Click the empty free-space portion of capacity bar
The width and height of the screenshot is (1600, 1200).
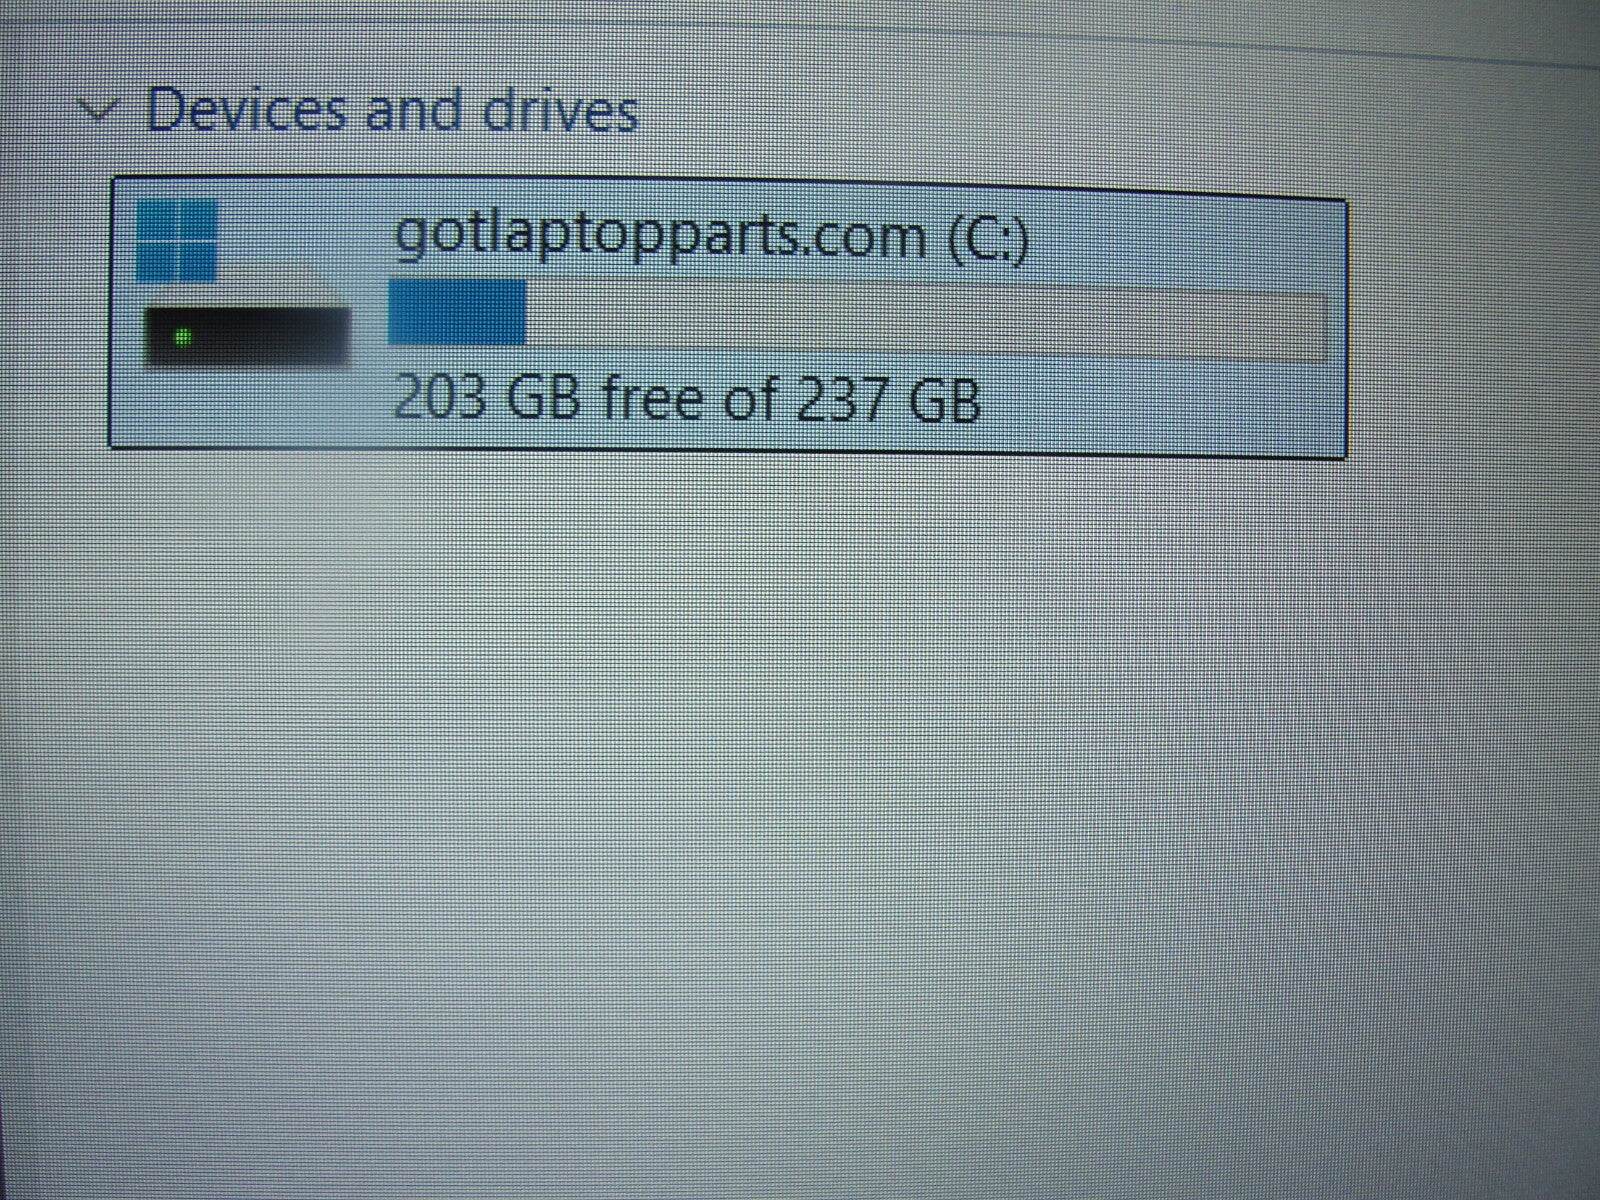click(926, 324)
